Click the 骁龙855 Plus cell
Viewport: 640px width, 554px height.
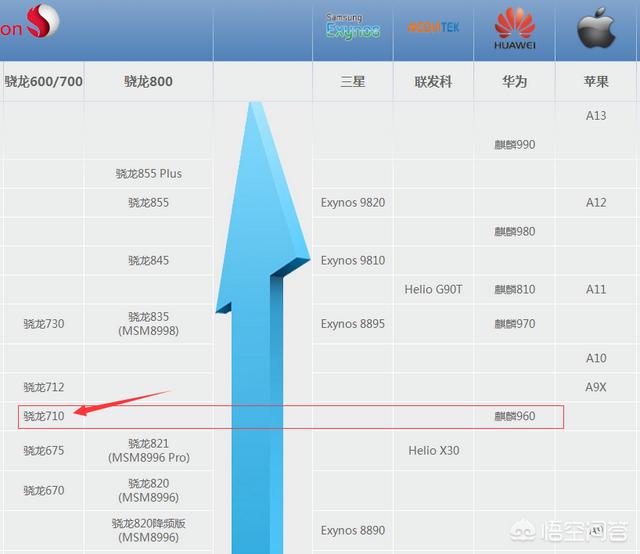(x=149, y=174)
